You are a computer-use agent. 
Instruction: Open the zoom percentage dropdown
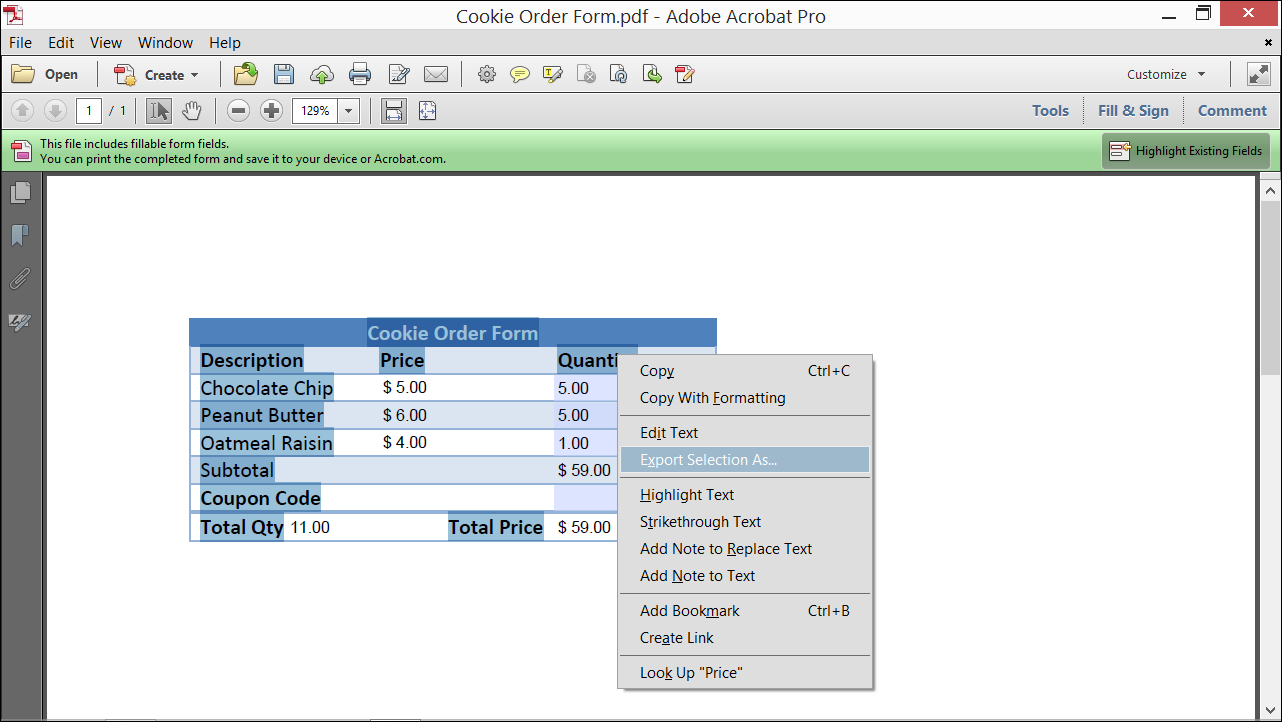[347, 110]
